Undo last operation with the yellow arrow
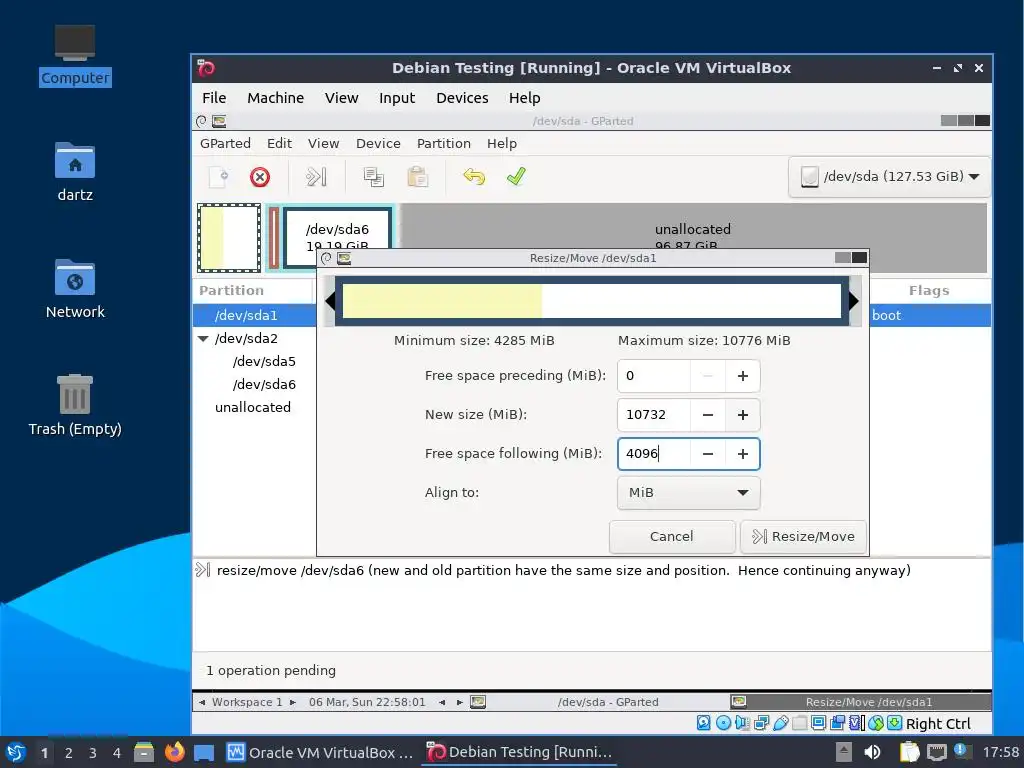 (x=474, y=177)
